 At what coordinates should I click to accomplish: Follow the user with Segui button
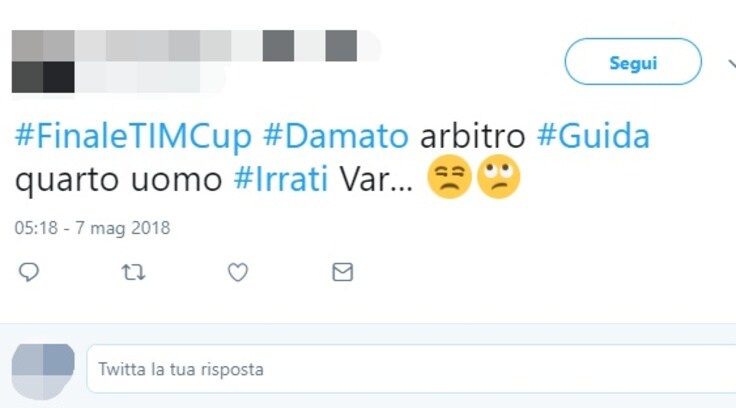pos(633,62)
